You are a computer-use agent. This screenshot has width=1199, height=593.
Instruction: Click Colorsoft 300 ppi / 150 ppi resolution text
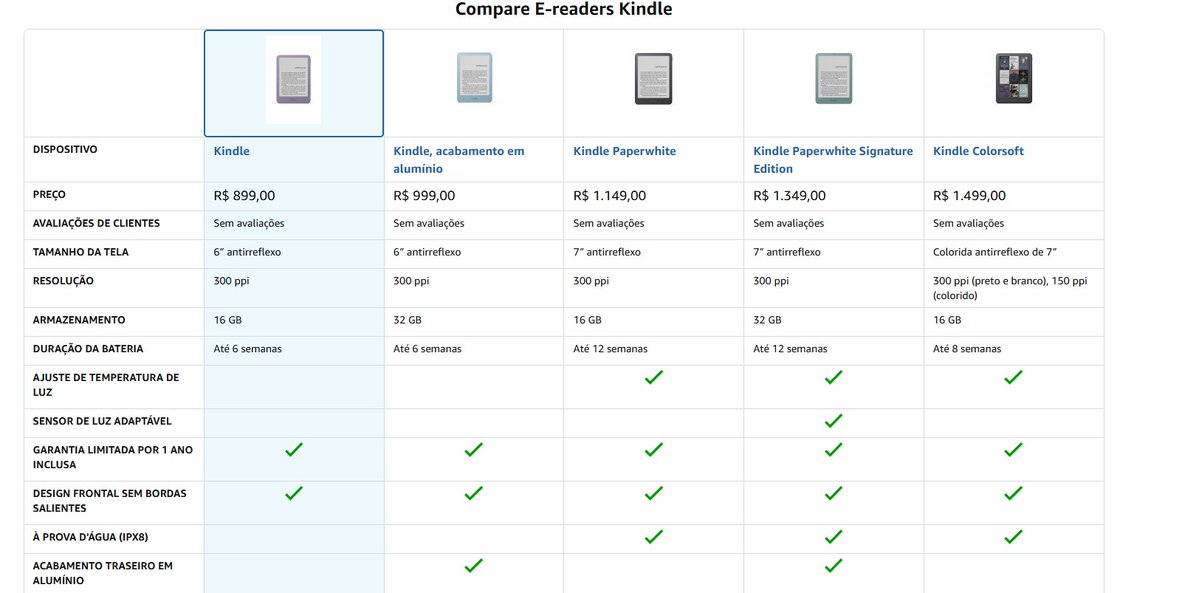click(x=1010, y=288)
